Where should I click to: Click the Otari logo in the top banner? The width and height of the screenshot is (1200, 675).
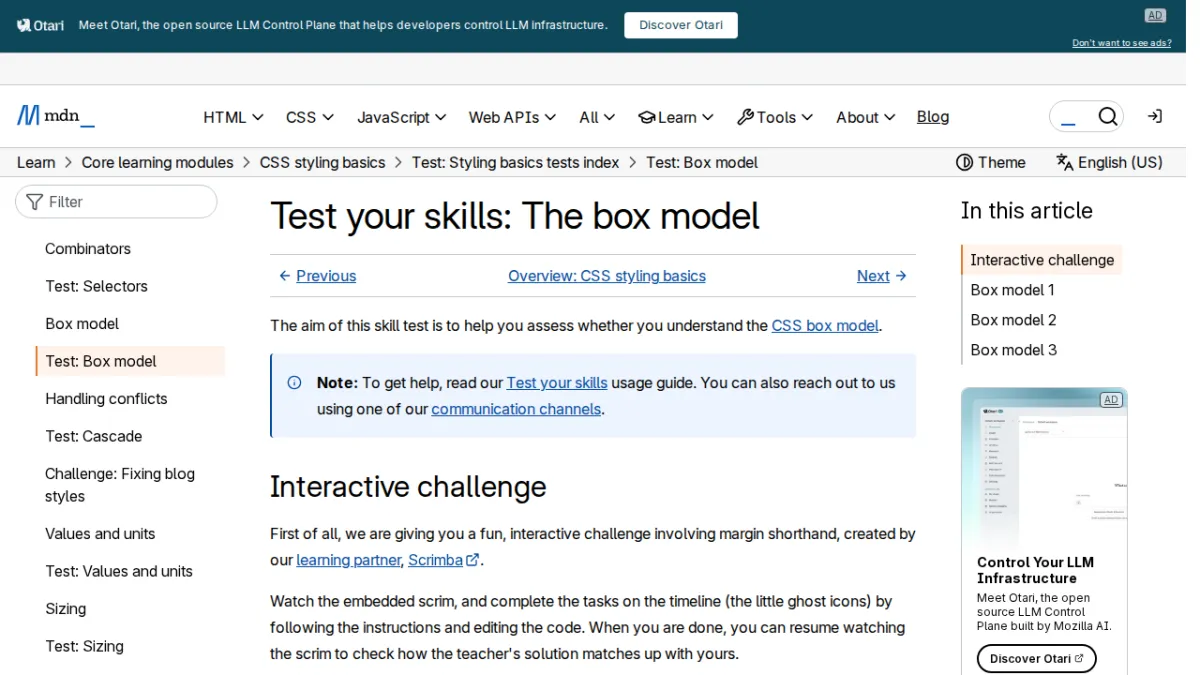41,25
